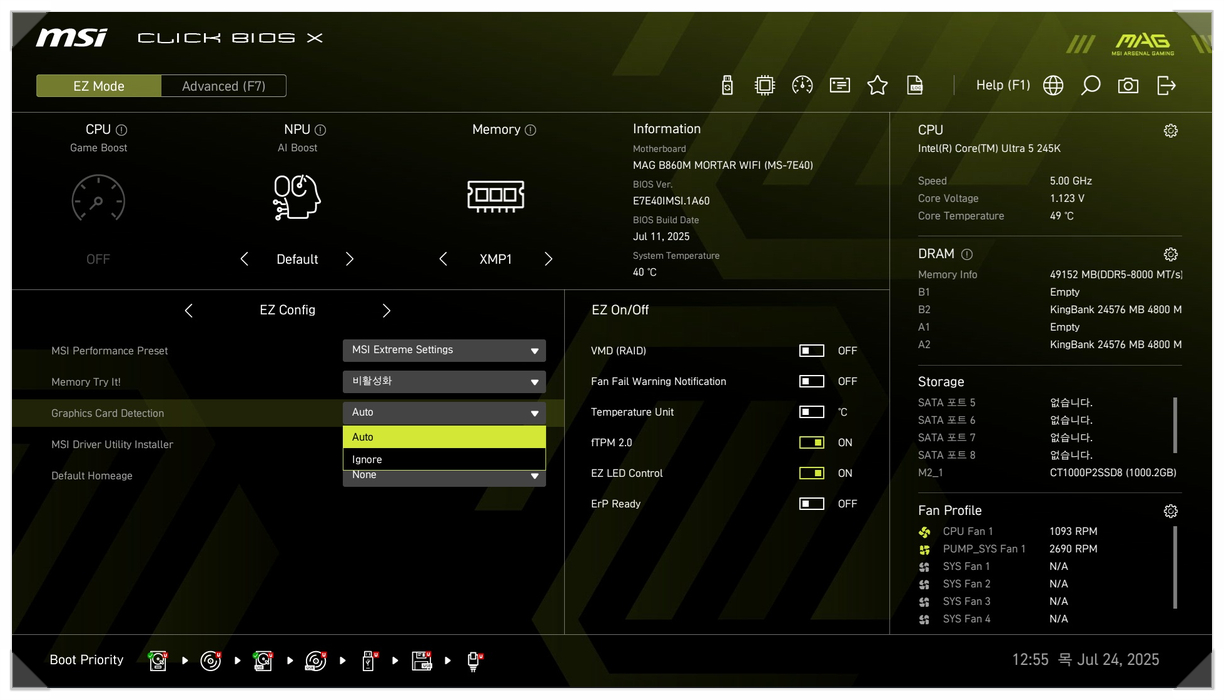
Task: Open the M-Flash USB update icon
Action: click(727, 86)
